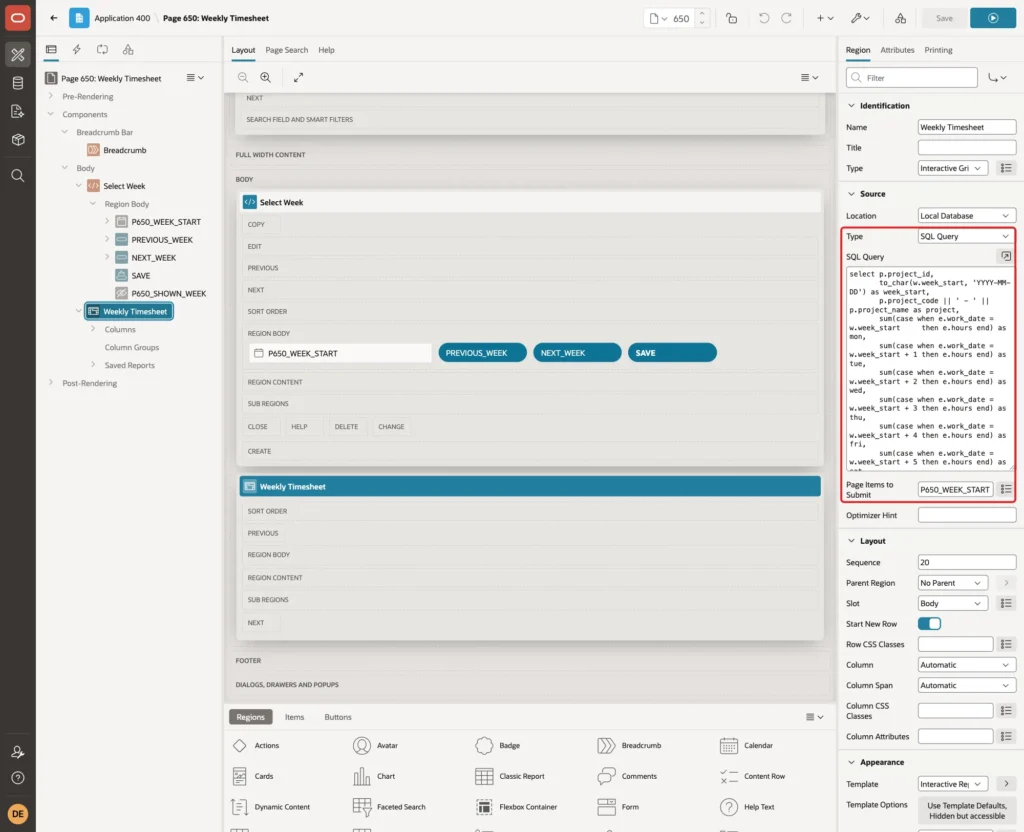1024x832 pixels.
Task: Toggle the Start New Row switch
Action: pos(929,624)
